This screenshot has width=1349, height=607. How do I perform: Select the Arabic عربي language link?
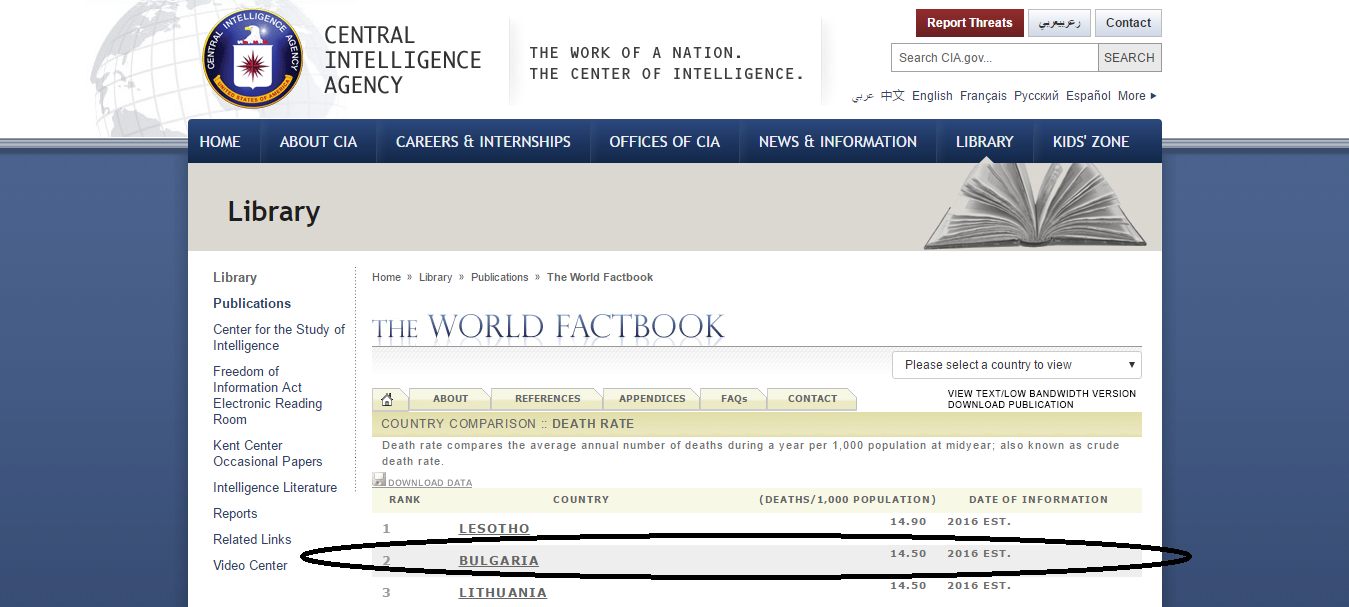tap(862, 96)
